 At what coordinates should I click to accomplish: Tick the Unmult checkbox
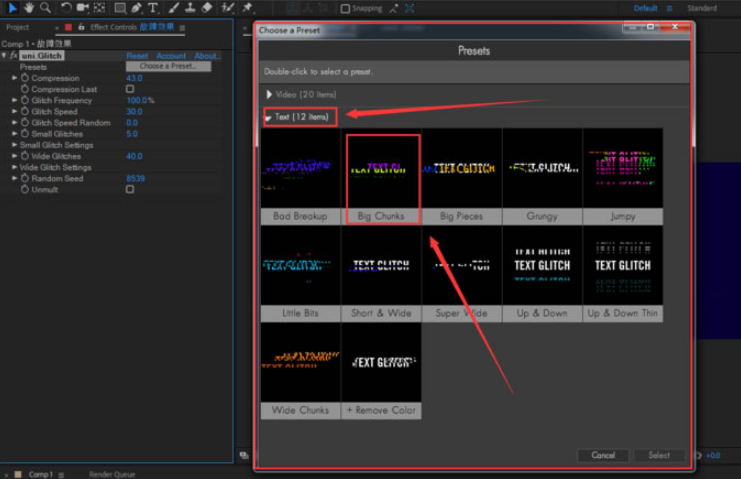click(x=130, y=189)
